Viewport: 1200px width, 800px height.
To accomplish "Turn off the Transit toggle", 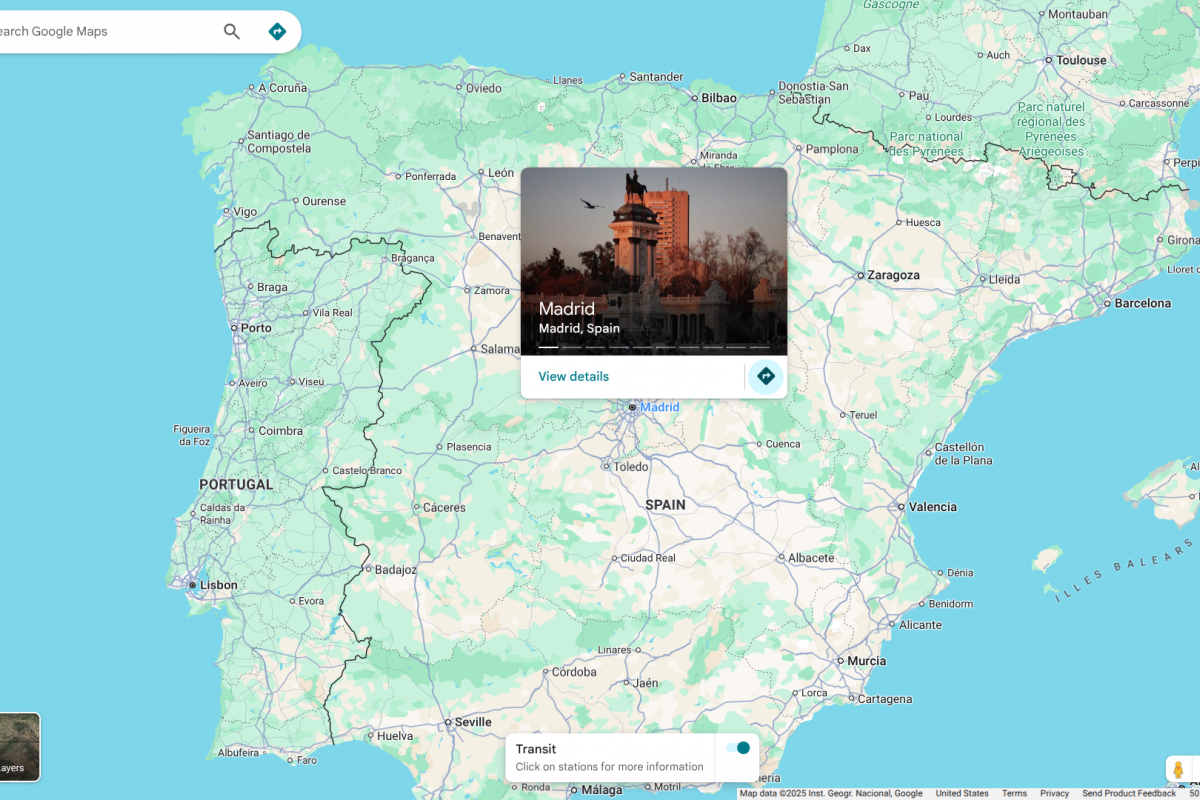I will (737, 748).
